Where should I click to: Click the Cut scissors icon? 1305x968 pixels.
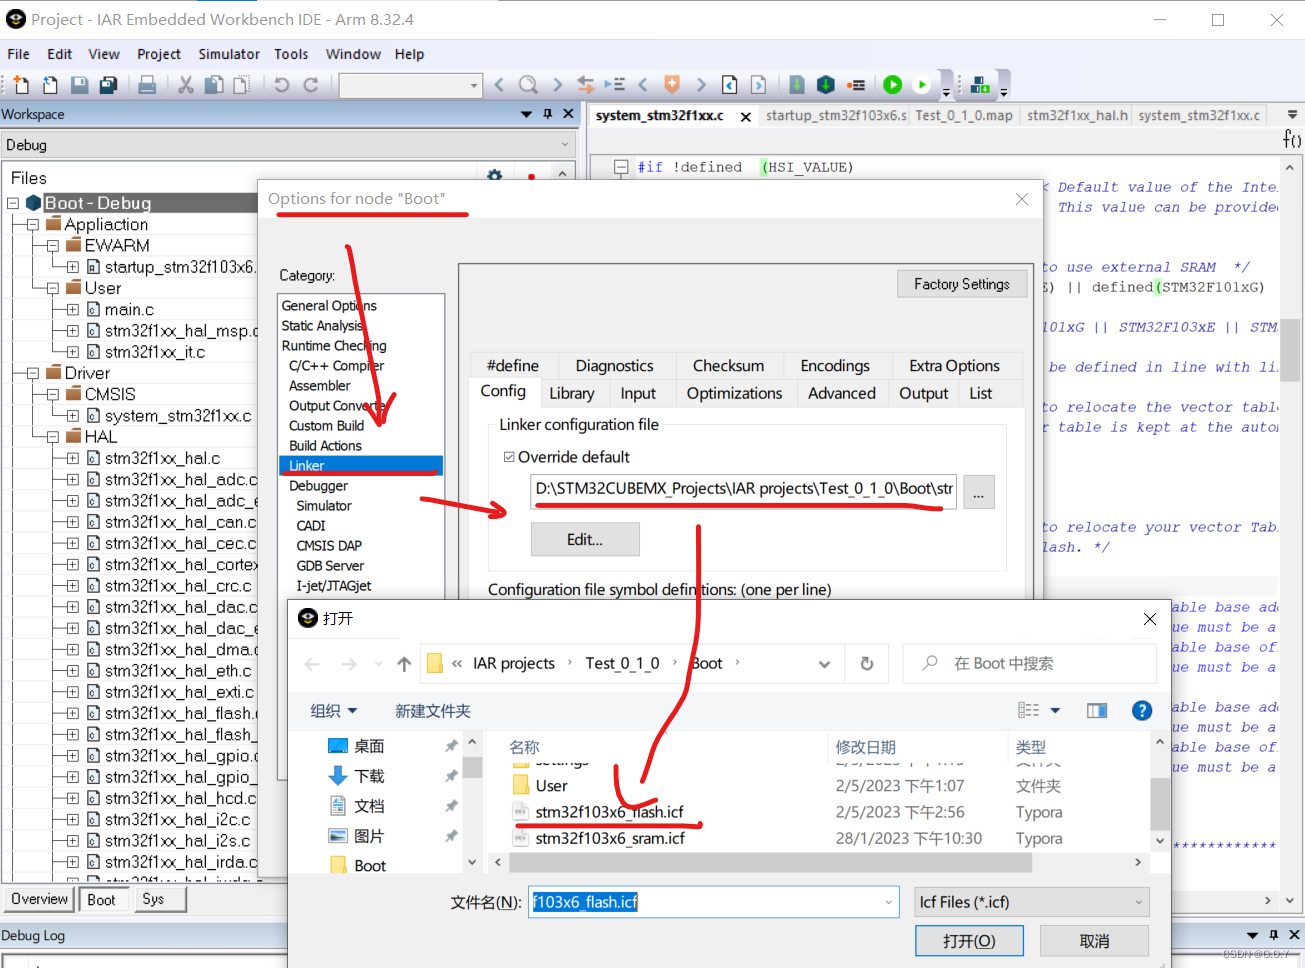[x=185, y=85]
